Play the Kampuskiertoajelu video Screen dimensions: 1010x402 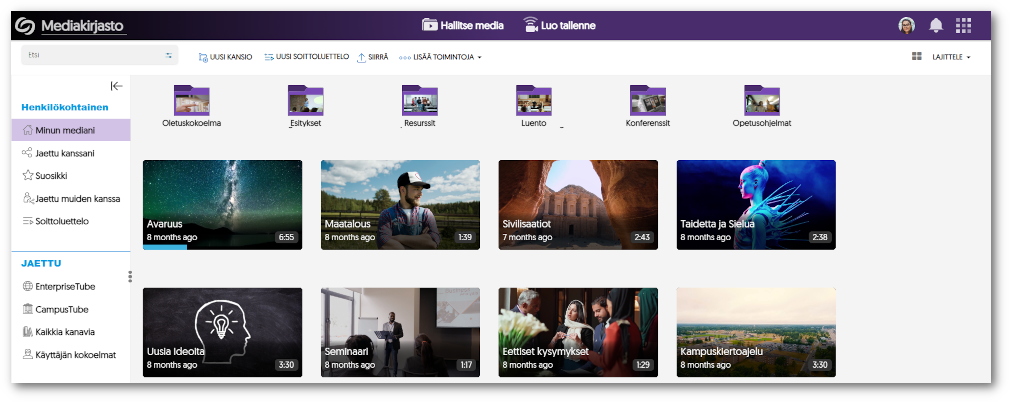coord(756,332)
